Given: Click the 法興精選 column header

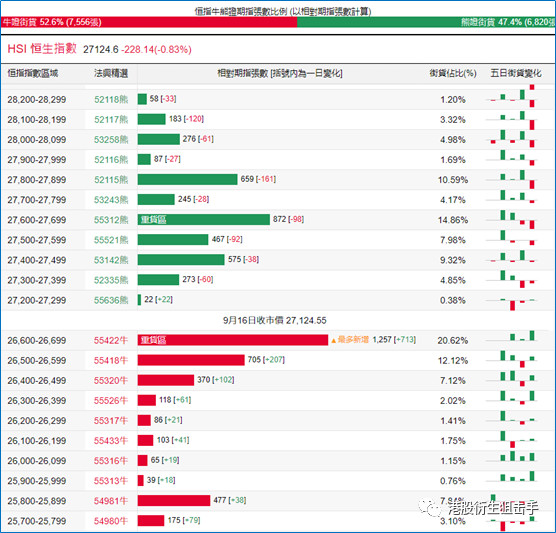Looking at the screenshot, I should coord(111,73).
